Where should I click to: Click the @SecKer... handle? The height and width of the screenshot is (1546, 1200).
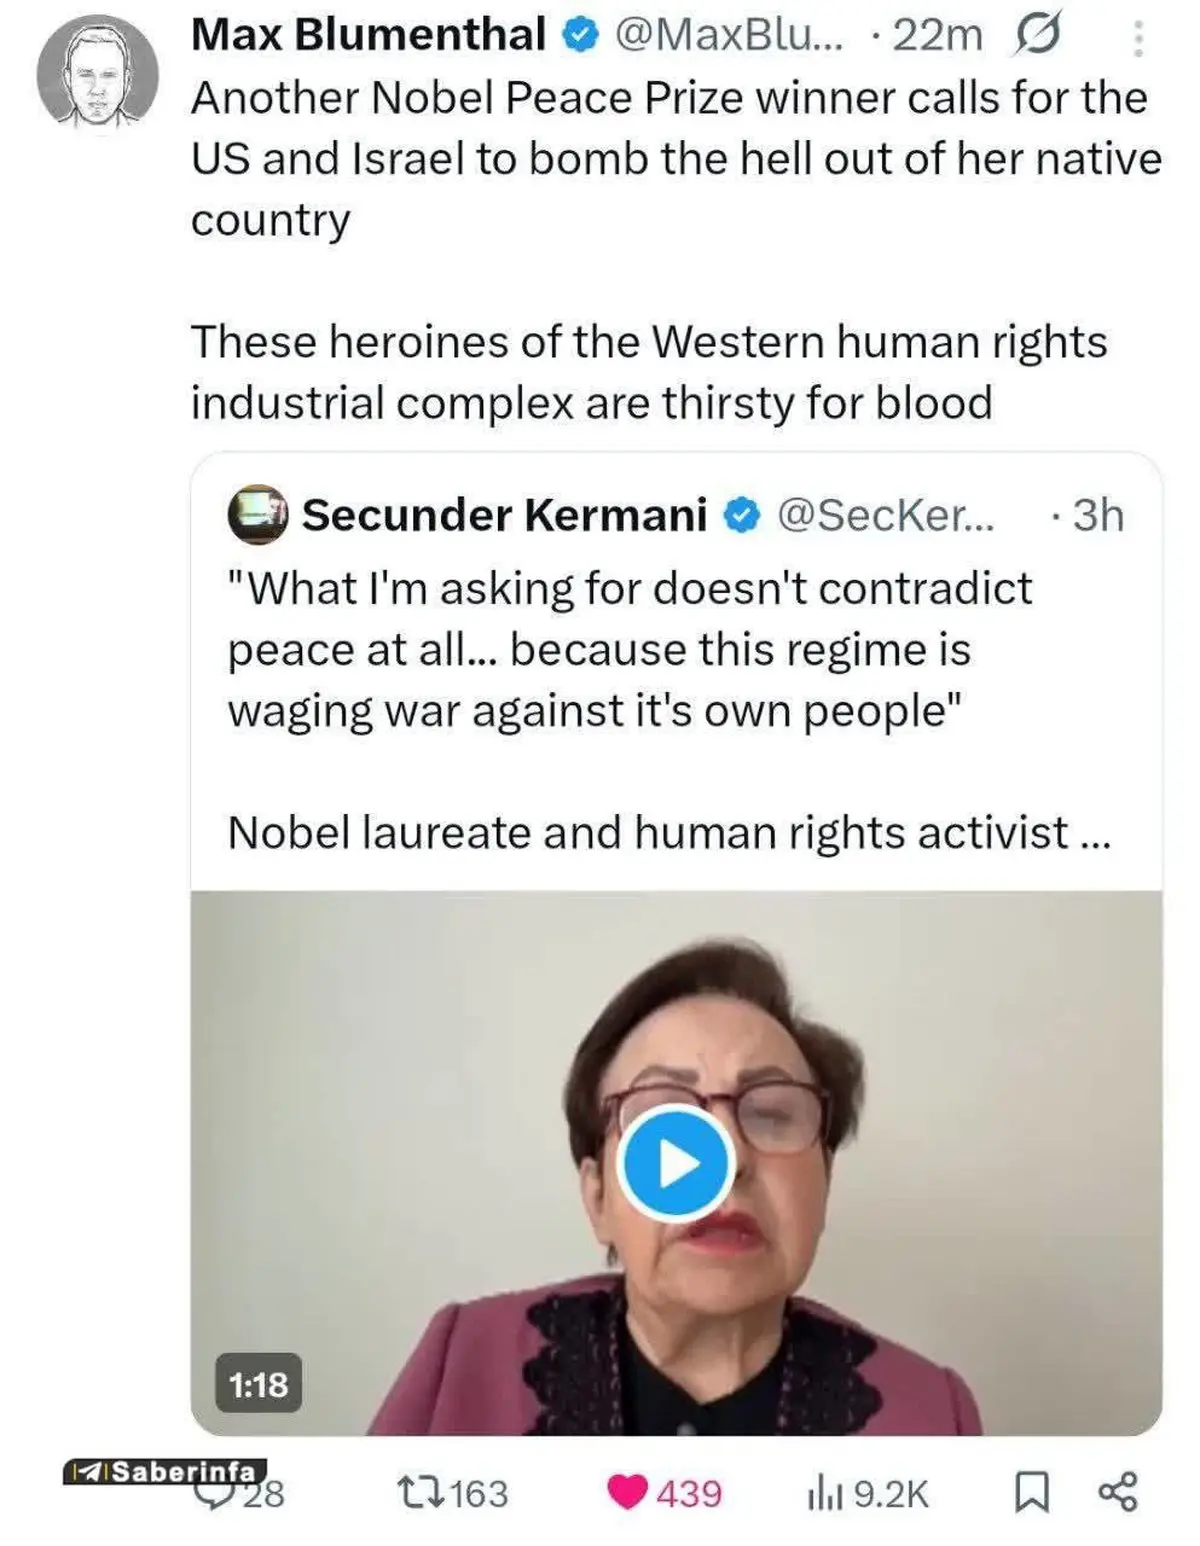point(885,516)
